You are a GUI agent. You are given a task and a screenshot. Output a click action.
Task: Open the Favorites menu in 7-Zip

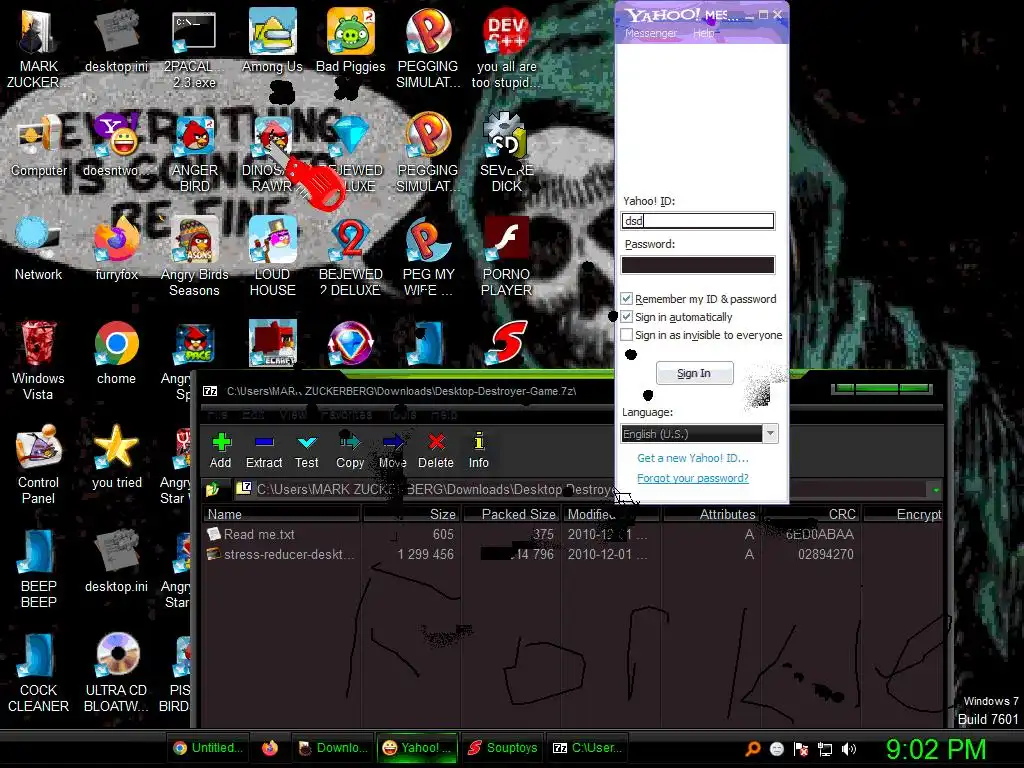pos(347,414)
